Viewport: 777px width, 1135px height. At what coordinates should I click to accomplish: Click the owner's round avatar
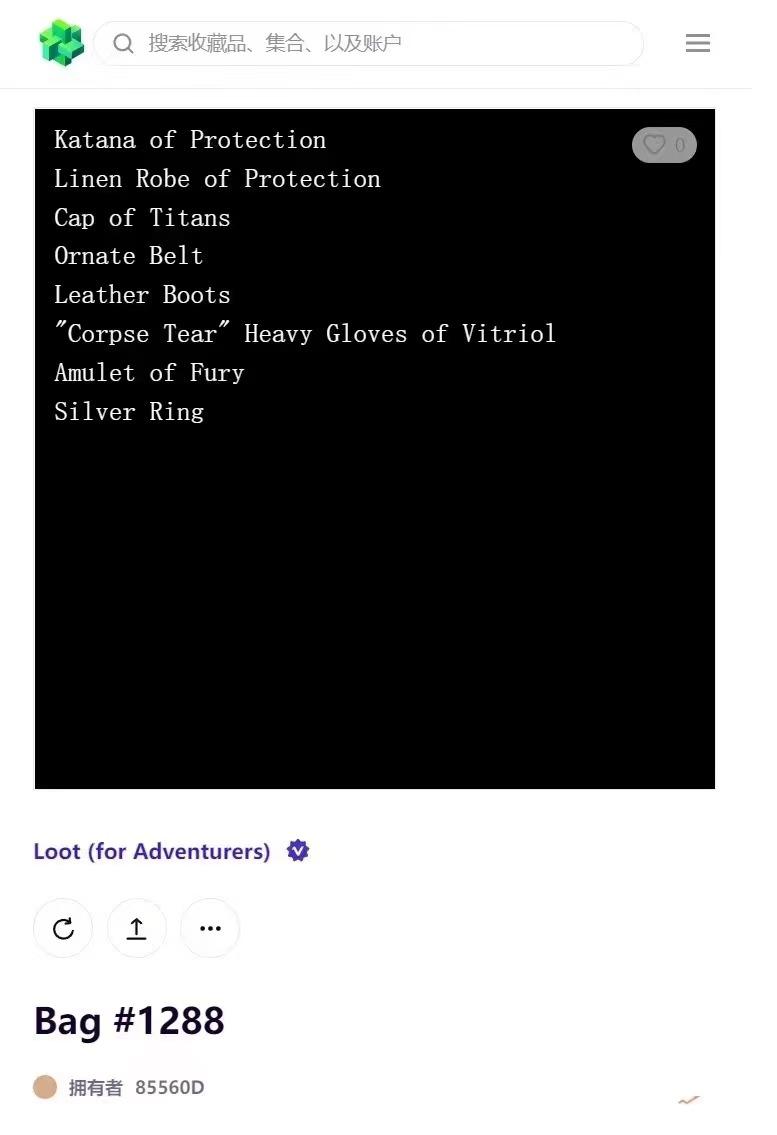coord(45,1087)
